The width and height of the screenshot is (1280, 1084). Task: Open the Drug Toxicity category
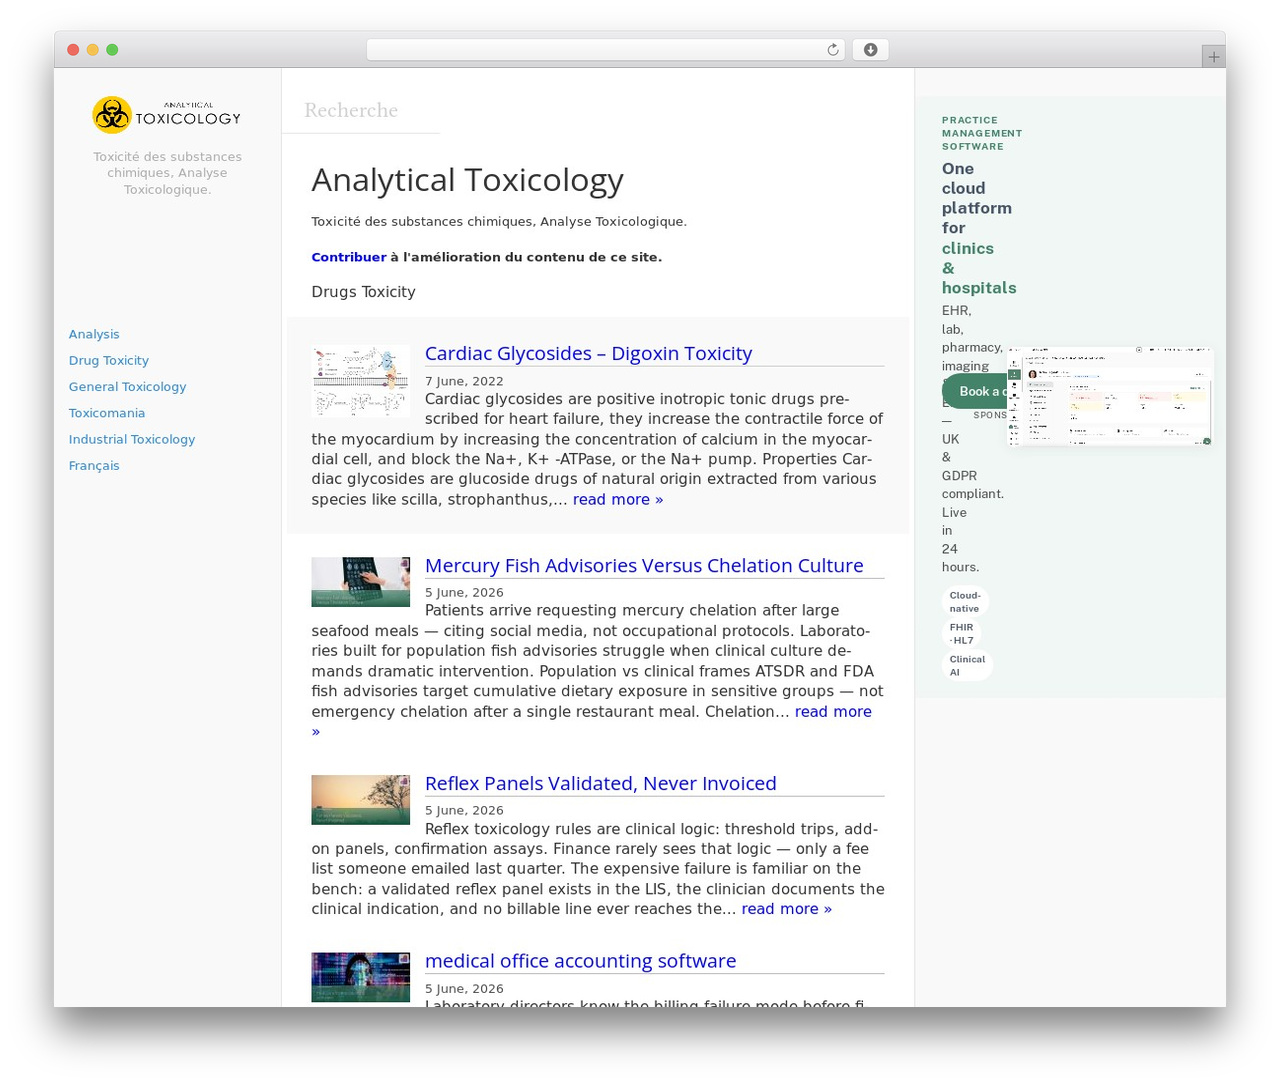pyautogui.click(x=109, y=360)
